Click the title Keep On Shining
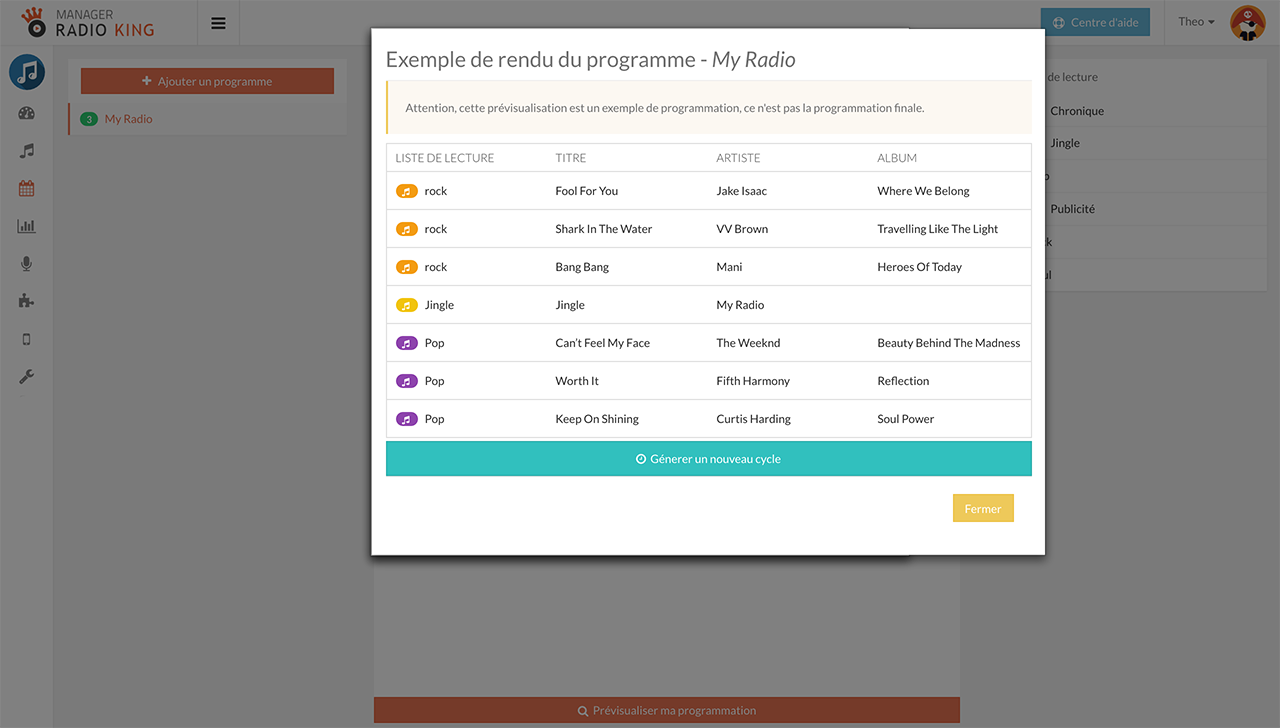This screenshot has width=1280, height=728. 597,419
